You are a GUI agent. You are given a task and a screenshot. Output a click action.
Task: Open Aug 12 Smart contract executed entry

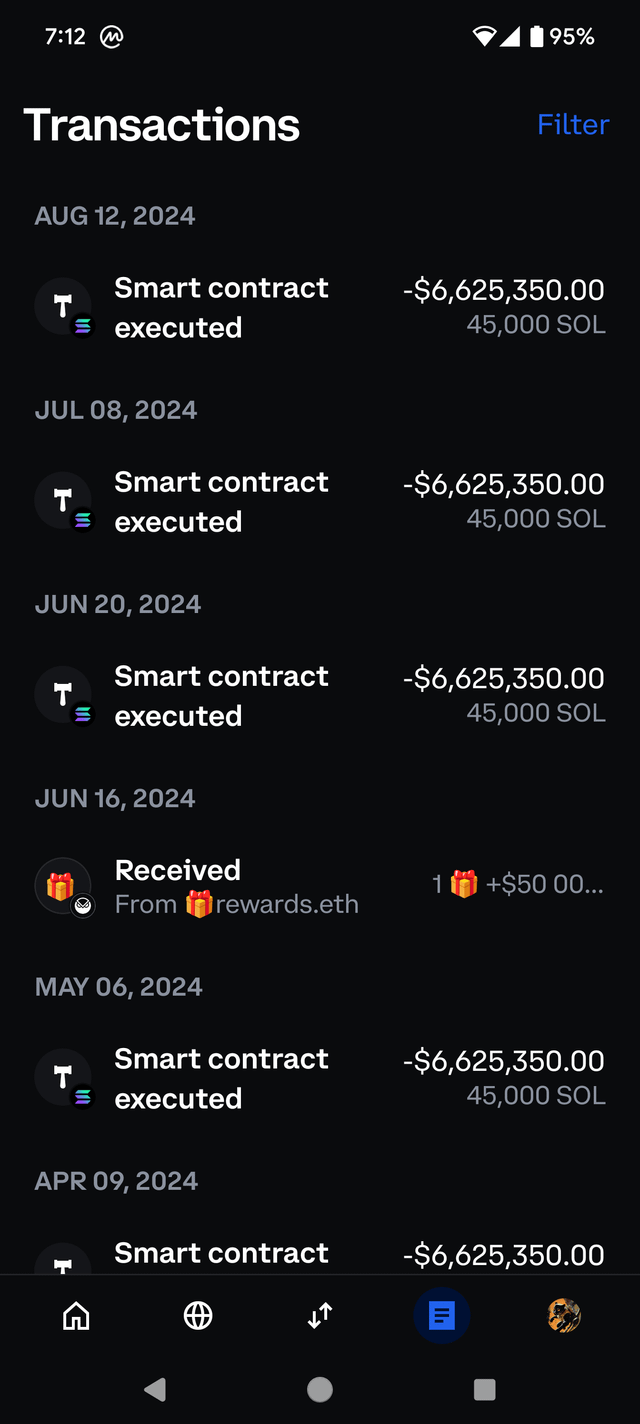(x=221, y=307)
